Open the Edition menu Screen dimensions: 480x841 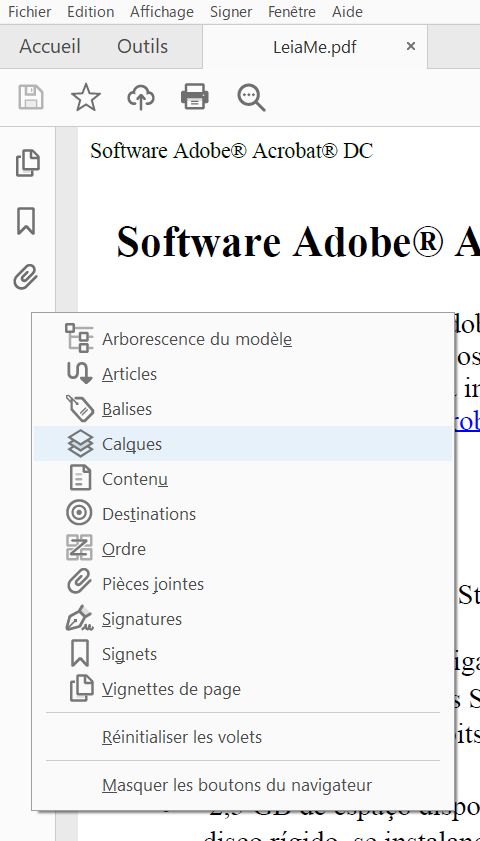[91, 11]
